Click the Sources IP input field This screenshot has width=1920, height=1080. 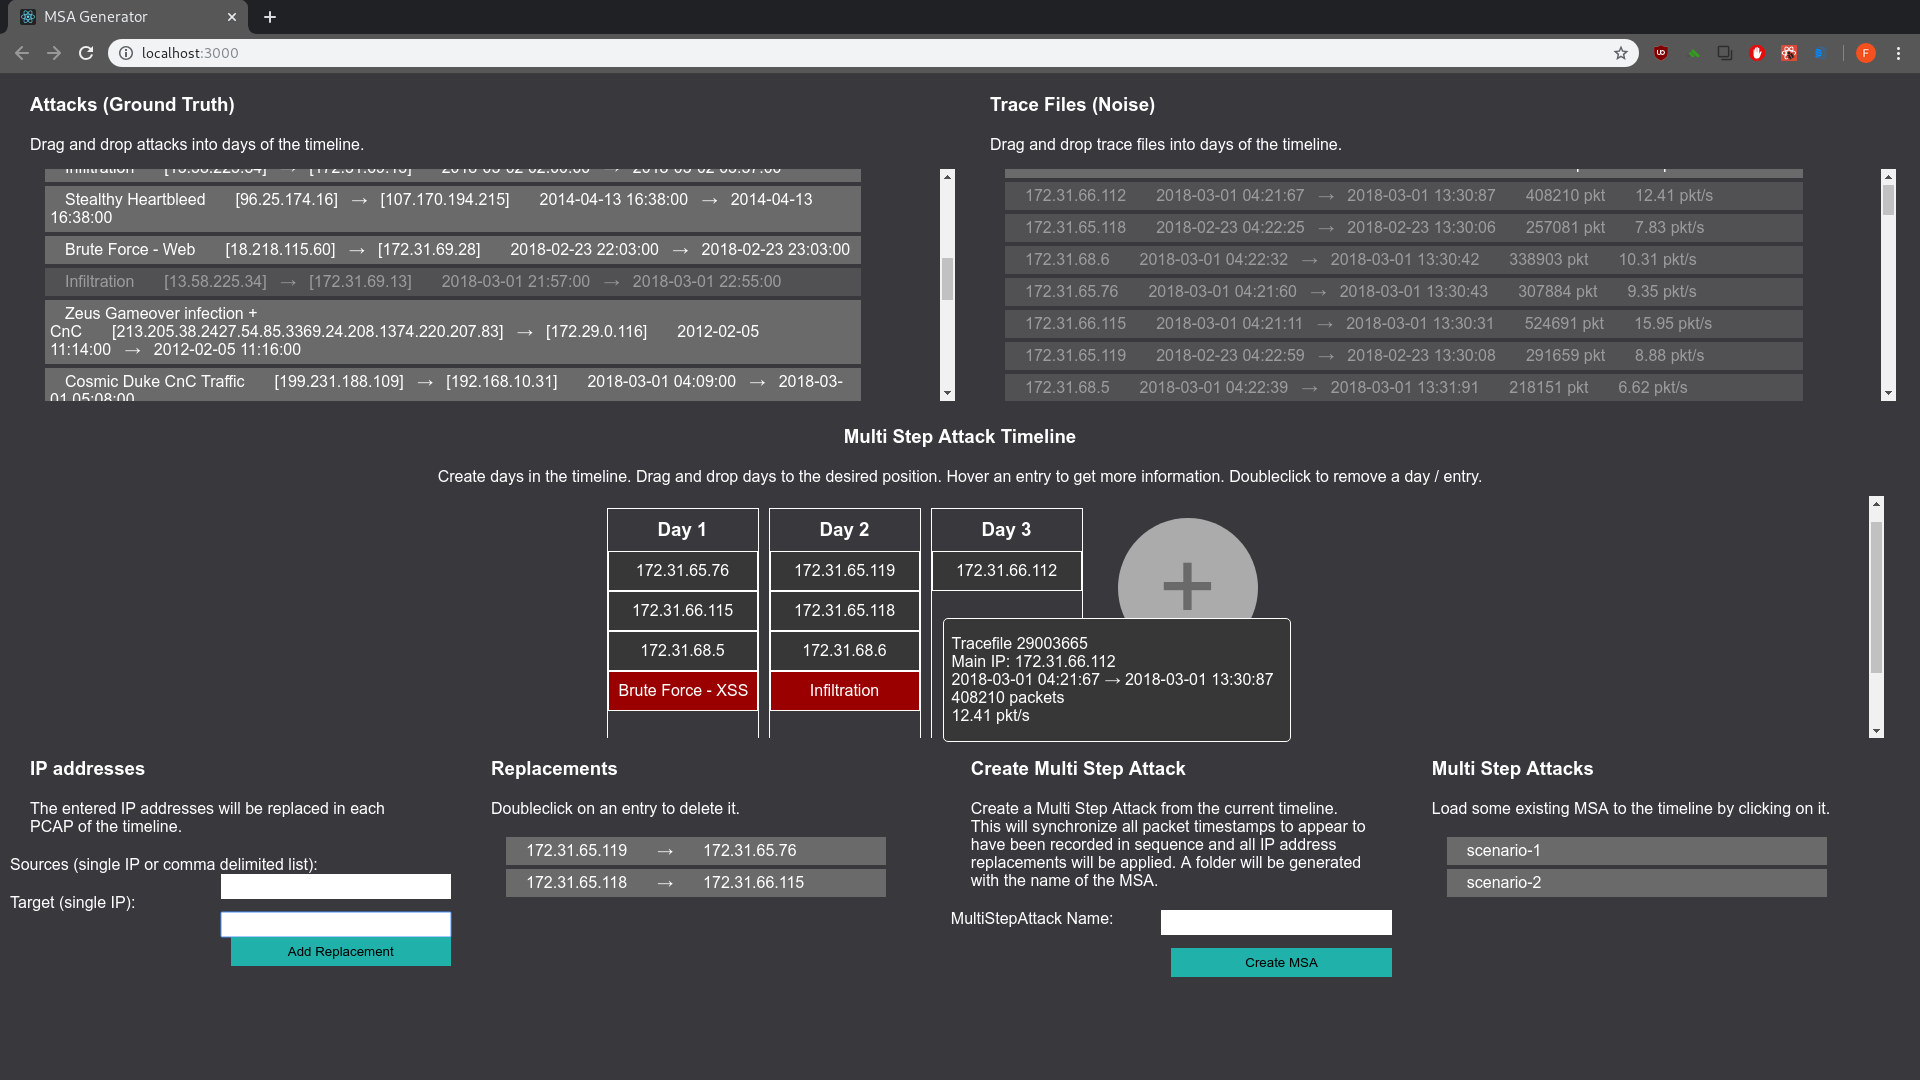(335, 886)
